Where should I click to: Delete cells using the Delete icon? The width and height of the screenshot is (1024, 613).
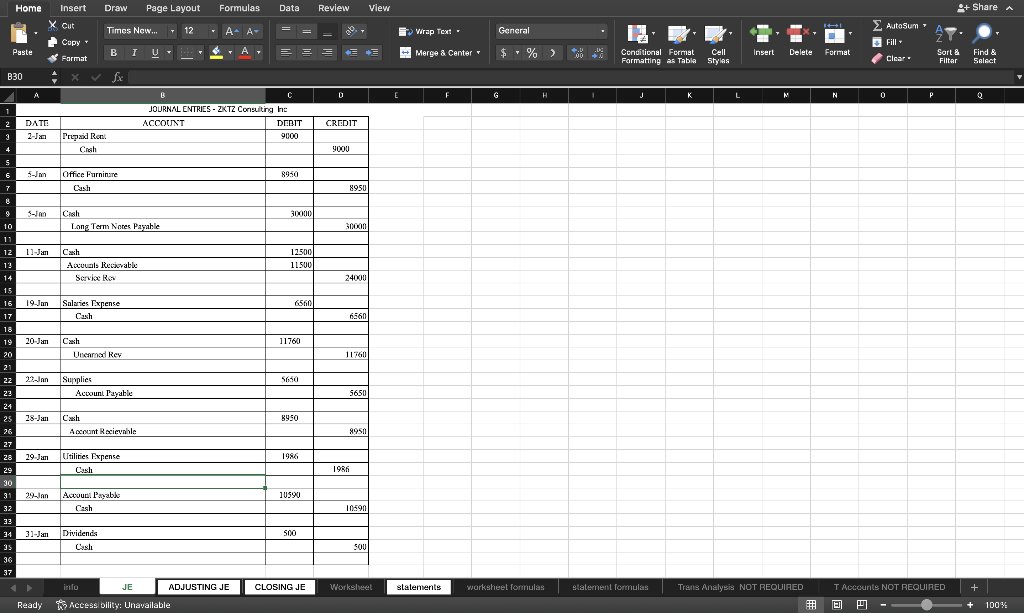796,33
